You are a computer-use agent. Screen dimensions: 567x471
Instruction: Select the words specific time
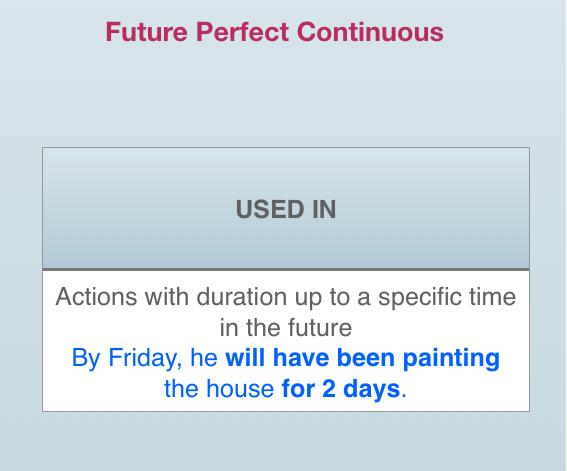(x=447, y=297)
